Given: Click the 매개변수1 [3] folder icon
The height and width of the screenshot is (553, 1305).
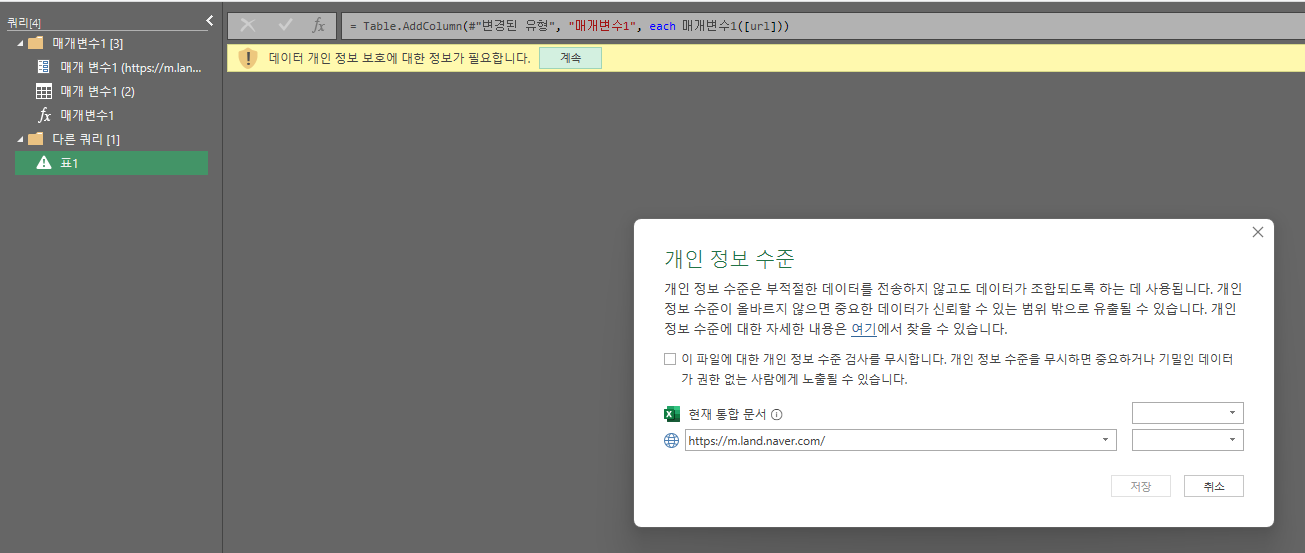Looking at the screenshot, I should coord(36,43).
